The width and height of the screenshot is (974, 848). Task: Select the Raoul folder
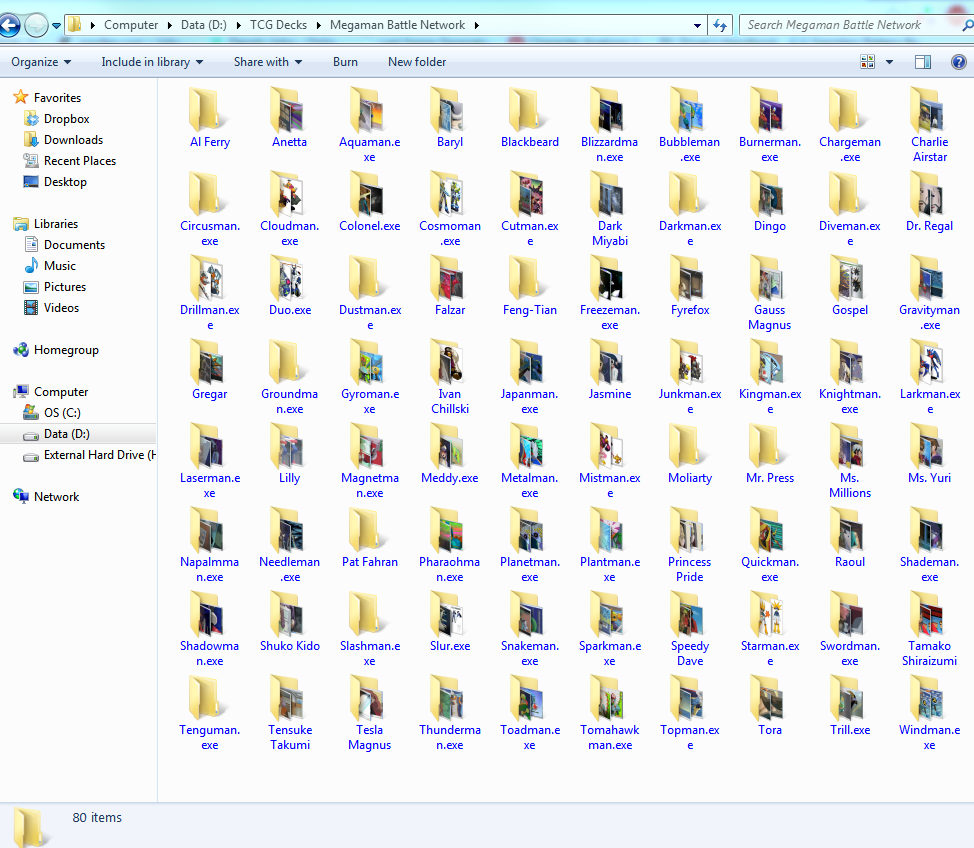pos(850,537)
